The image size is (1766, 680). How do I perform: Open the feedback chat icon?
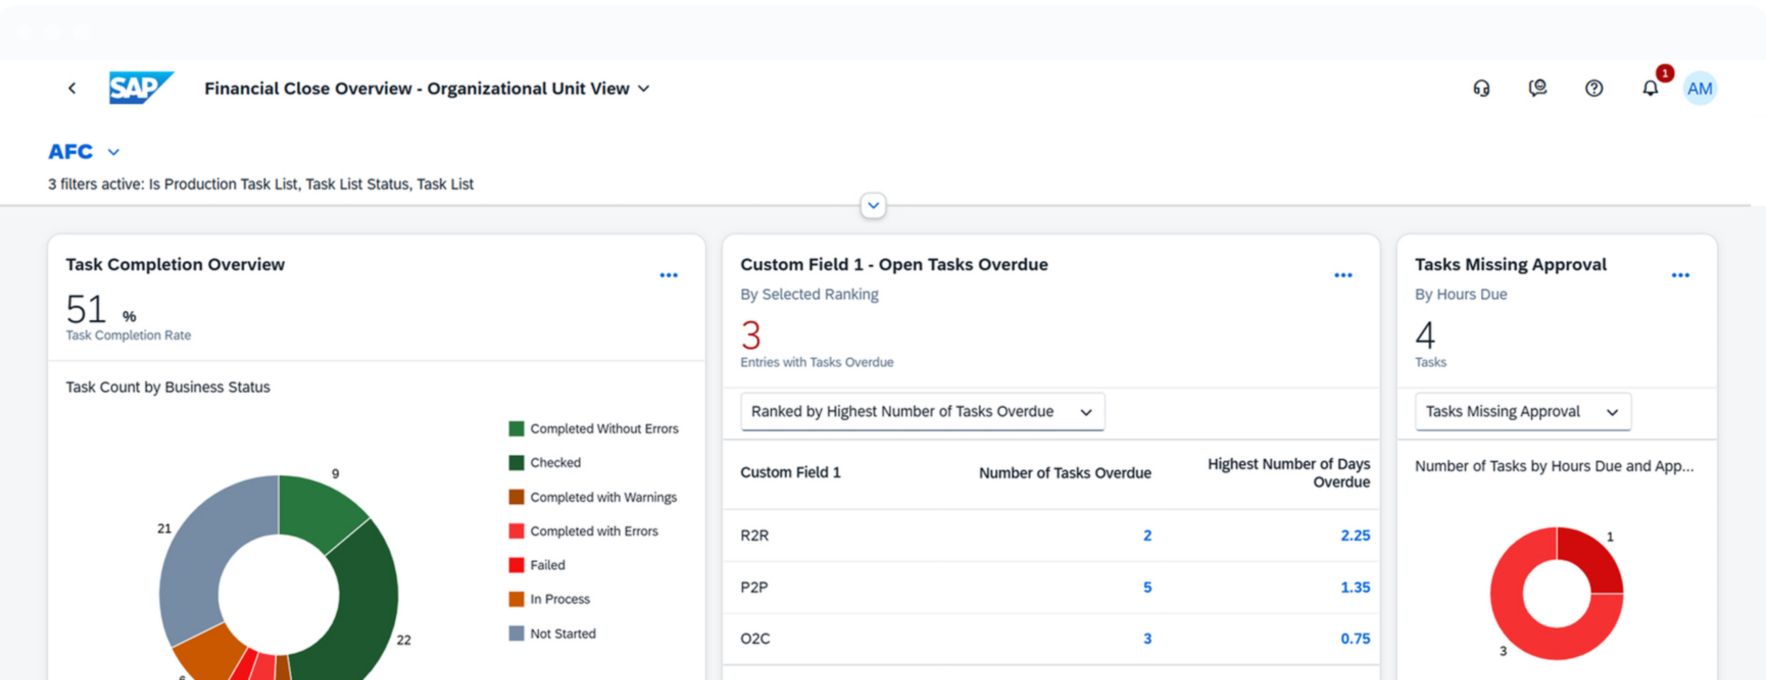coord(1537,88)
